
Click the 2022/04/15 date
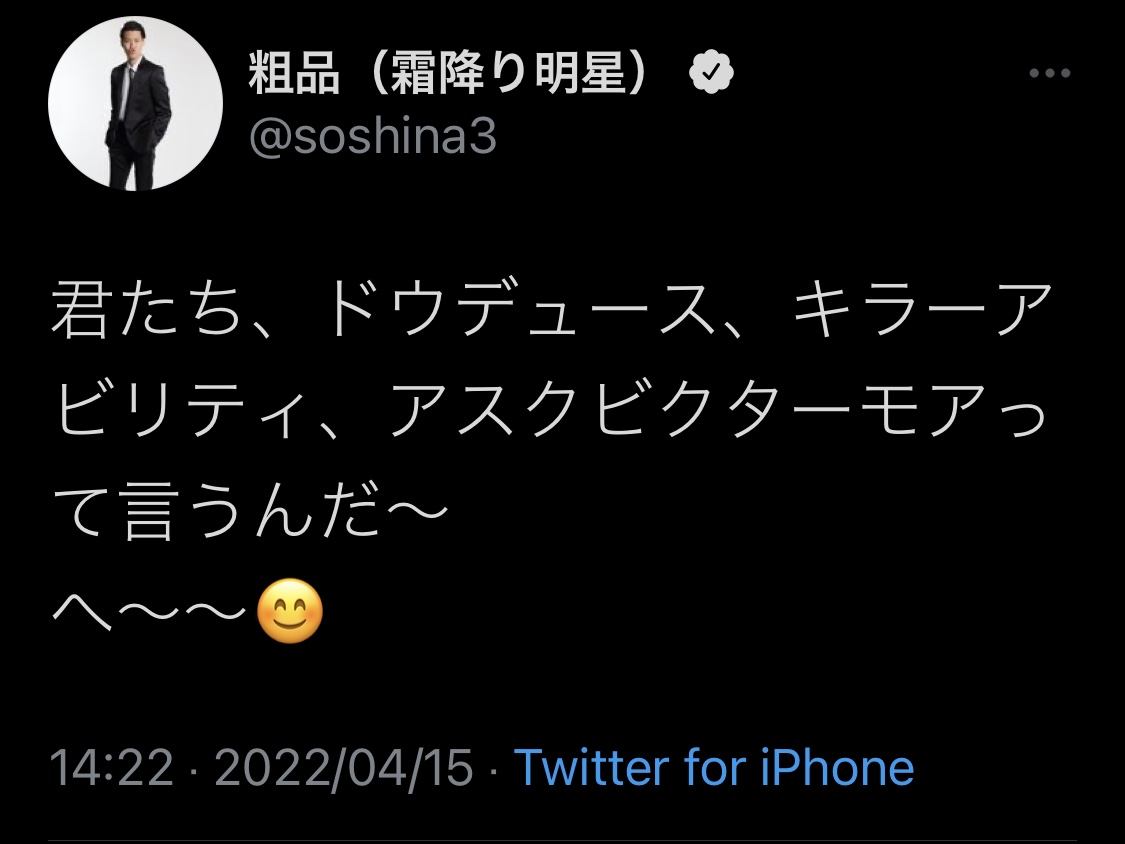click(344, 768)
